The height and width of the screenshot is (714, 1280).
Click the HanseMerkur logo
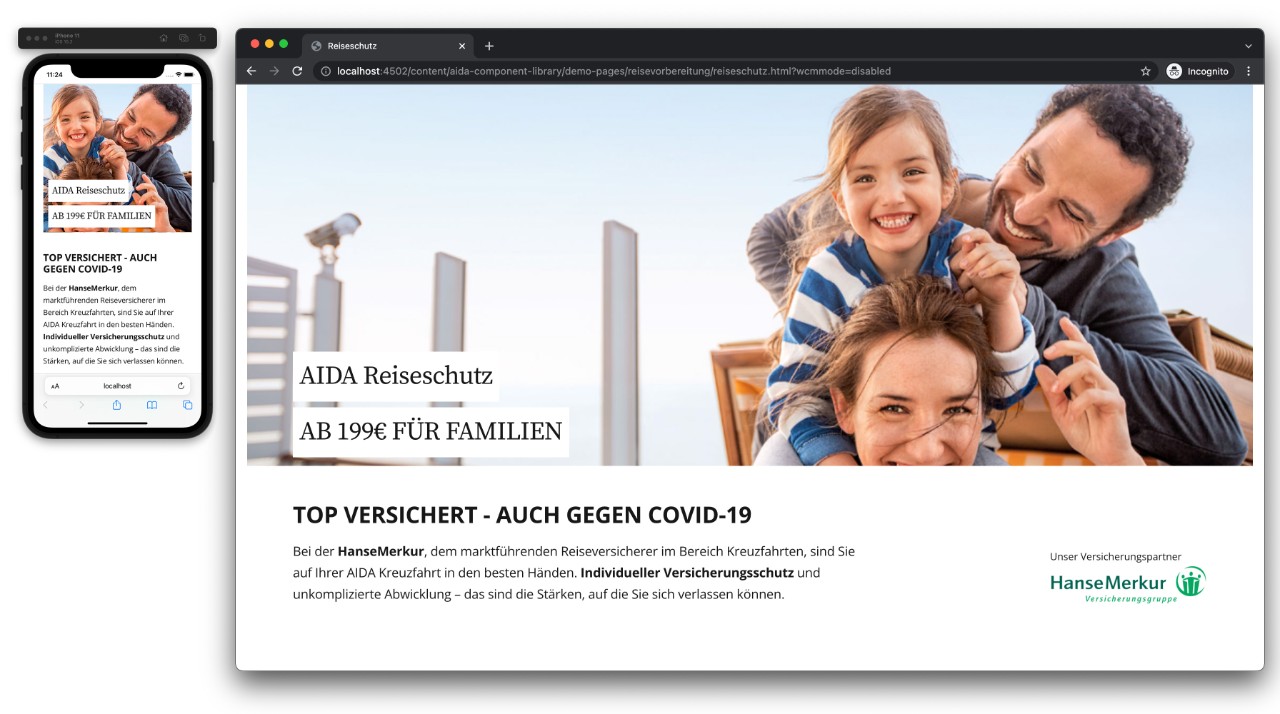pyautogui.click(x=1127, y=584)
